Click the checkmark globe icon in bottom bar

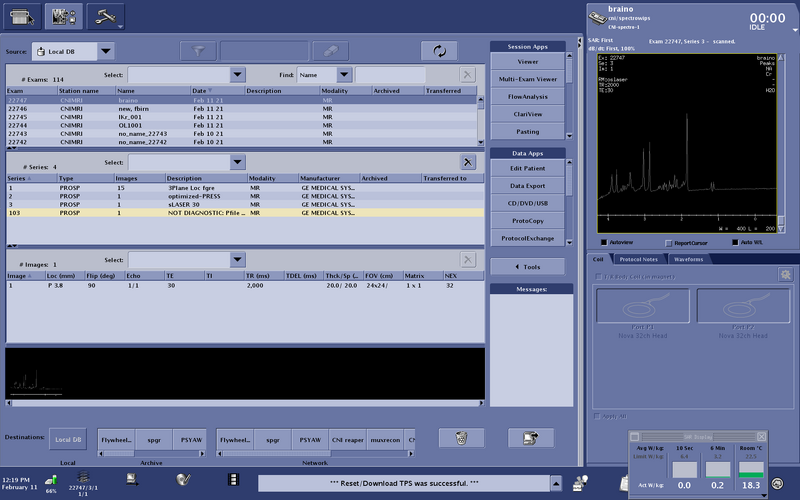pyautogui.click(x=183, y=479)
